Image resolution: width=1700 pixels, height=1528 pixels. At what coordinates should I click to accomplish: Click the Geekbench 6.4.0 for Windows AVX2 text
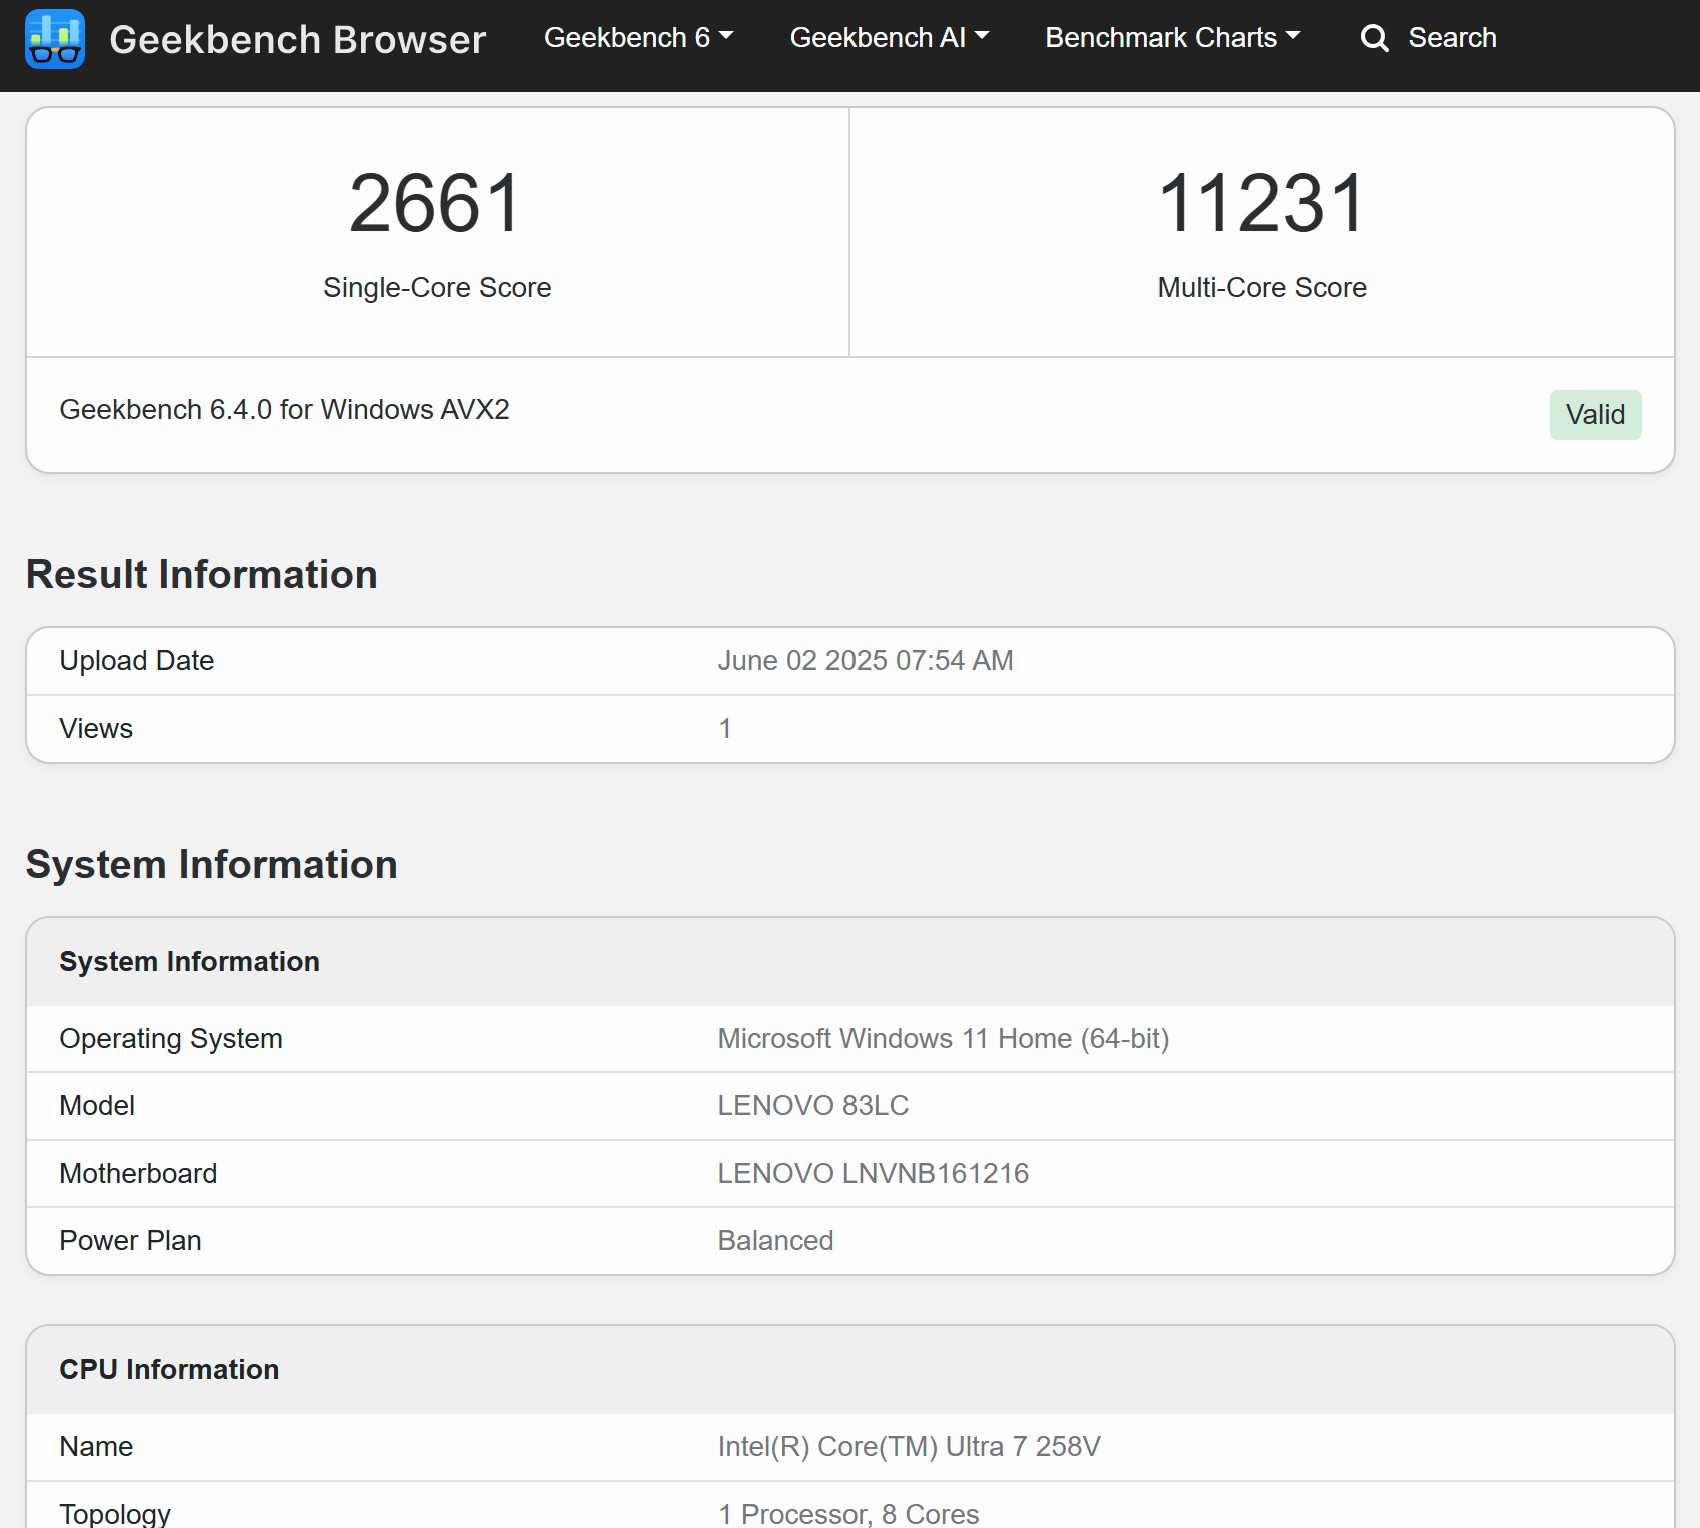[284, 410]
